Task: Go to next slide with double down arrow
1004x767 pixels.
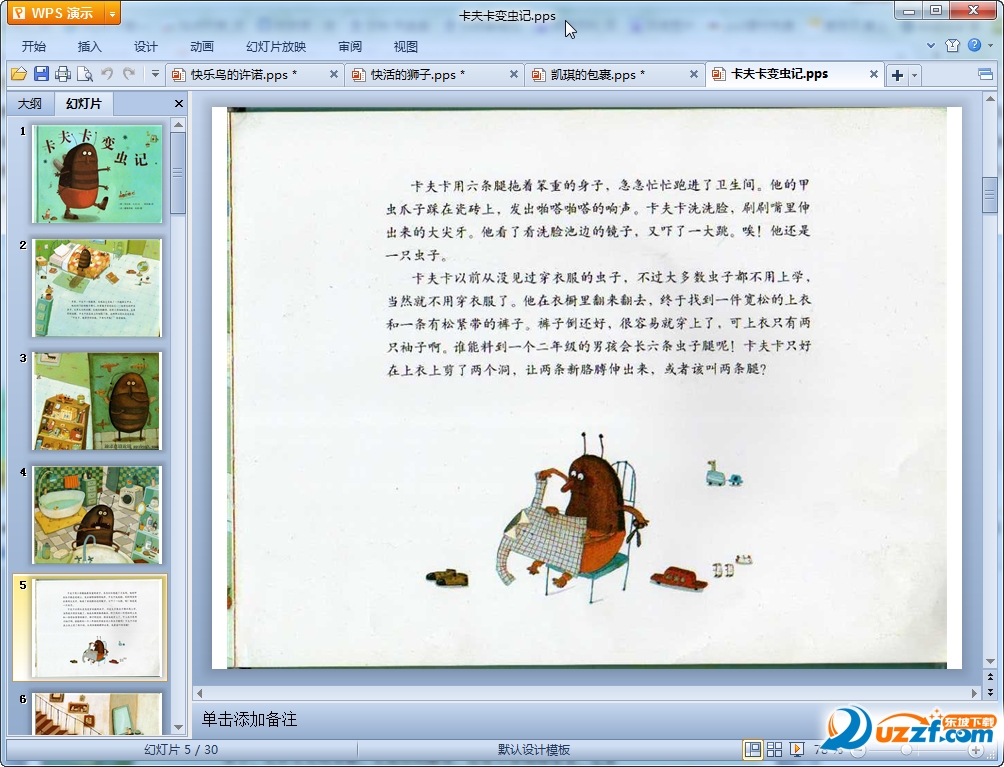Action: 990,692
